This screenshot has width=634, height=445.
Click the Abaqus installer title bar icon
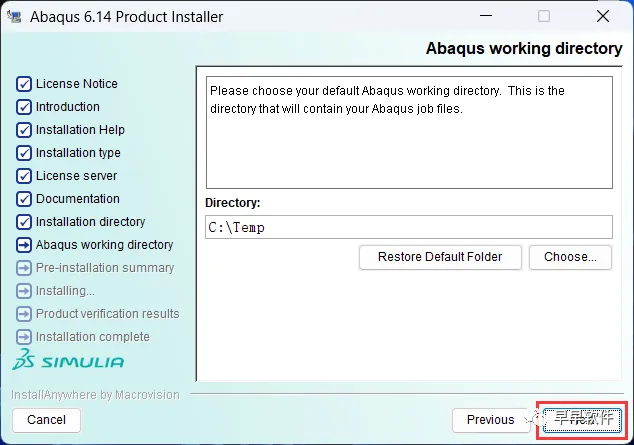tap(14, 17)
